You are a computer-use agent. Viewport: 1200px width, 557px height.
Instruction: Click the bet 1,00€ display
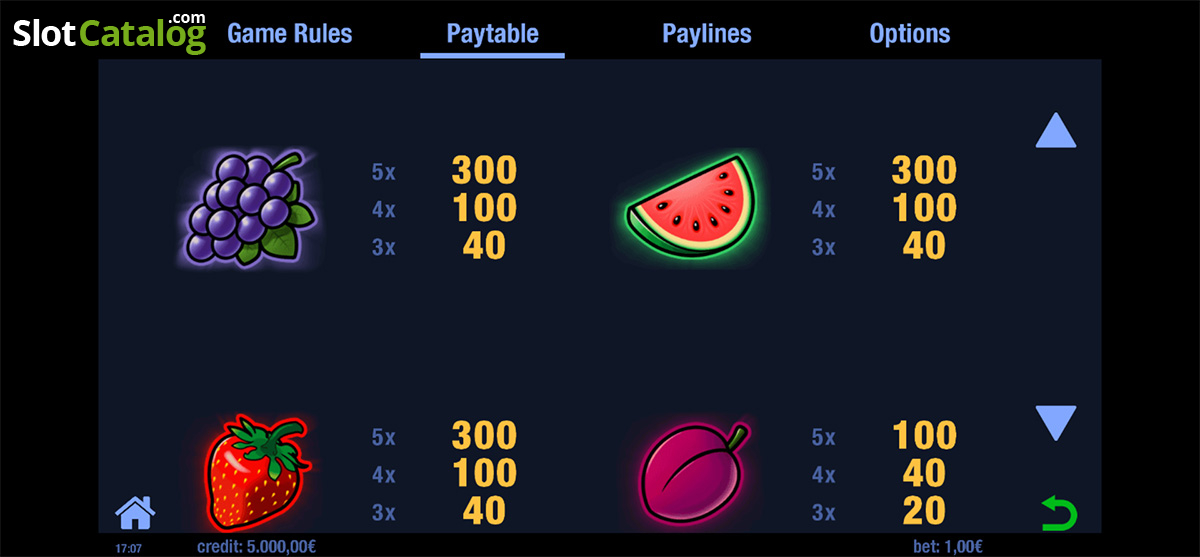(x=950, y=546)
